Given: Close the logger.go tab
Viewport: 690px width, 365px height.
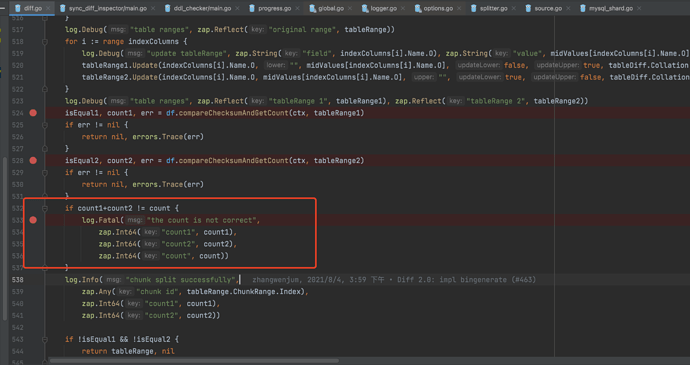Looking at the screenshot, I should coord(402,8).
